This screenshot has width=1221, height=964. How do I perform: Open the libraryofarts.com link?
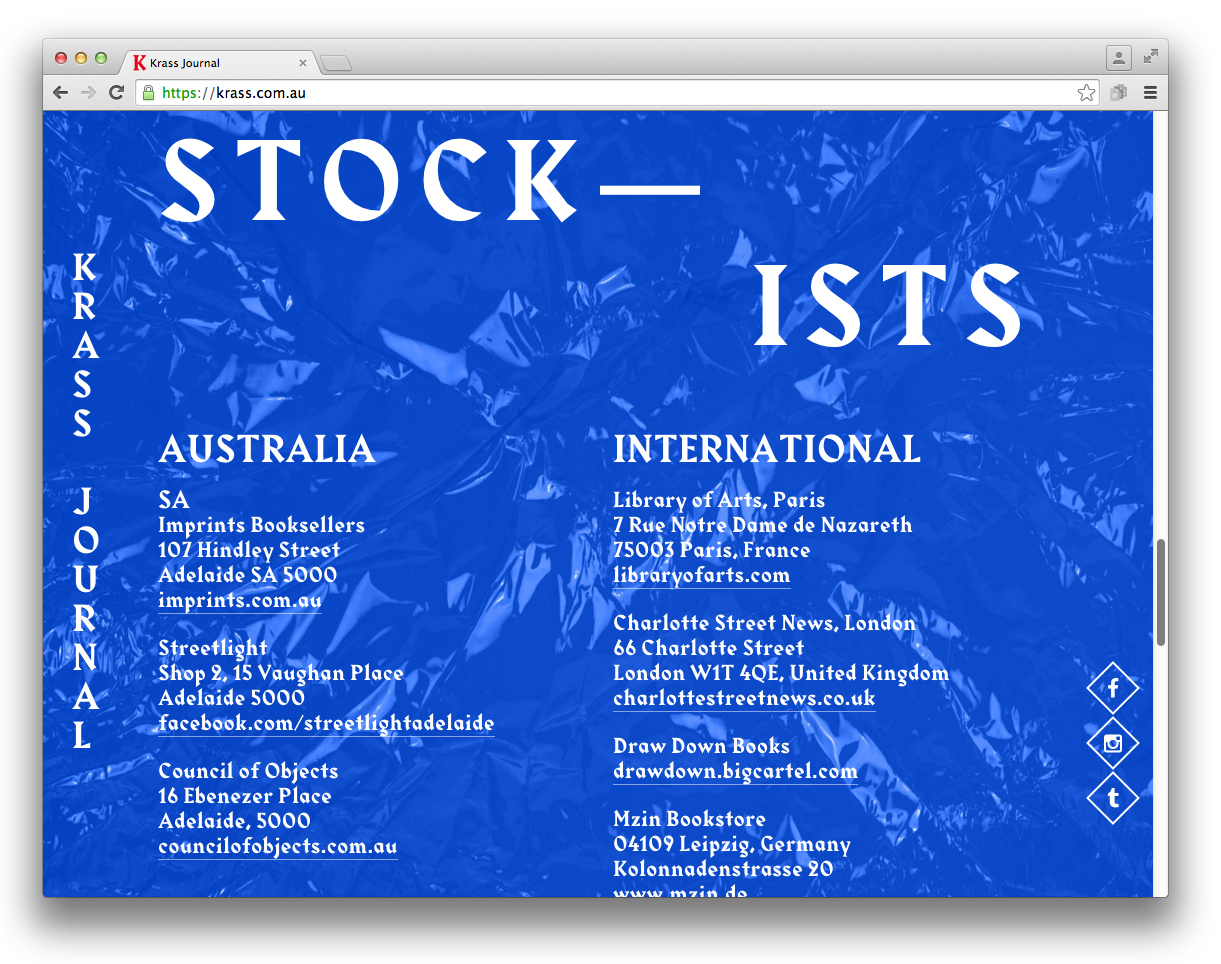(x=701, y=575)
